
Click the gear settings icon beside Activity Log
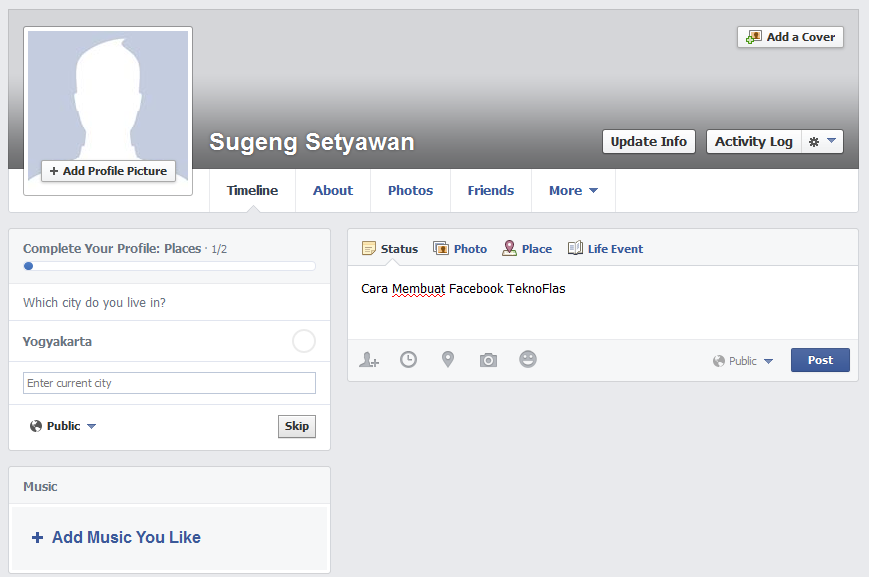click(814, 142)
